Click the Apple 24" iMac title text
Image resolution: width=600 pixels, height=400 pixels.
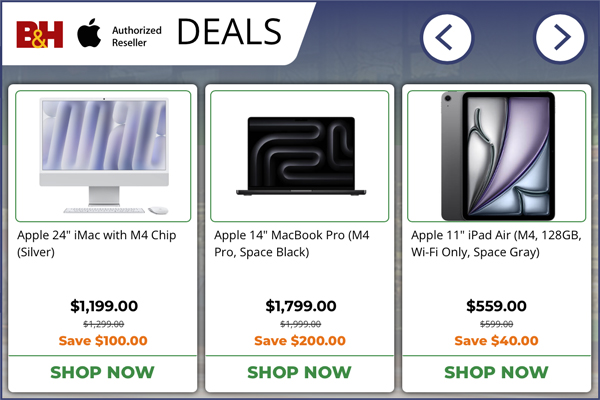point(92,243)
